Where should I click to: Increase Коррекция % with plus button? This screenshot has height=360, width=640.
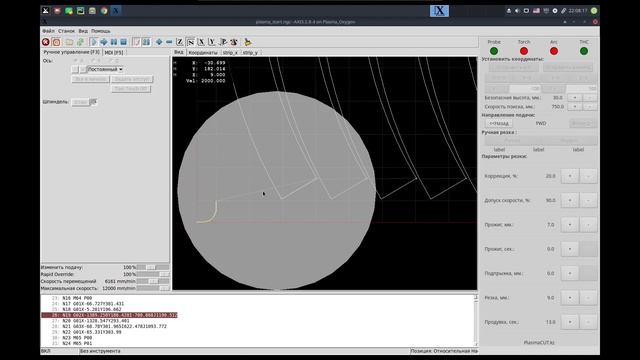(570, 176)
